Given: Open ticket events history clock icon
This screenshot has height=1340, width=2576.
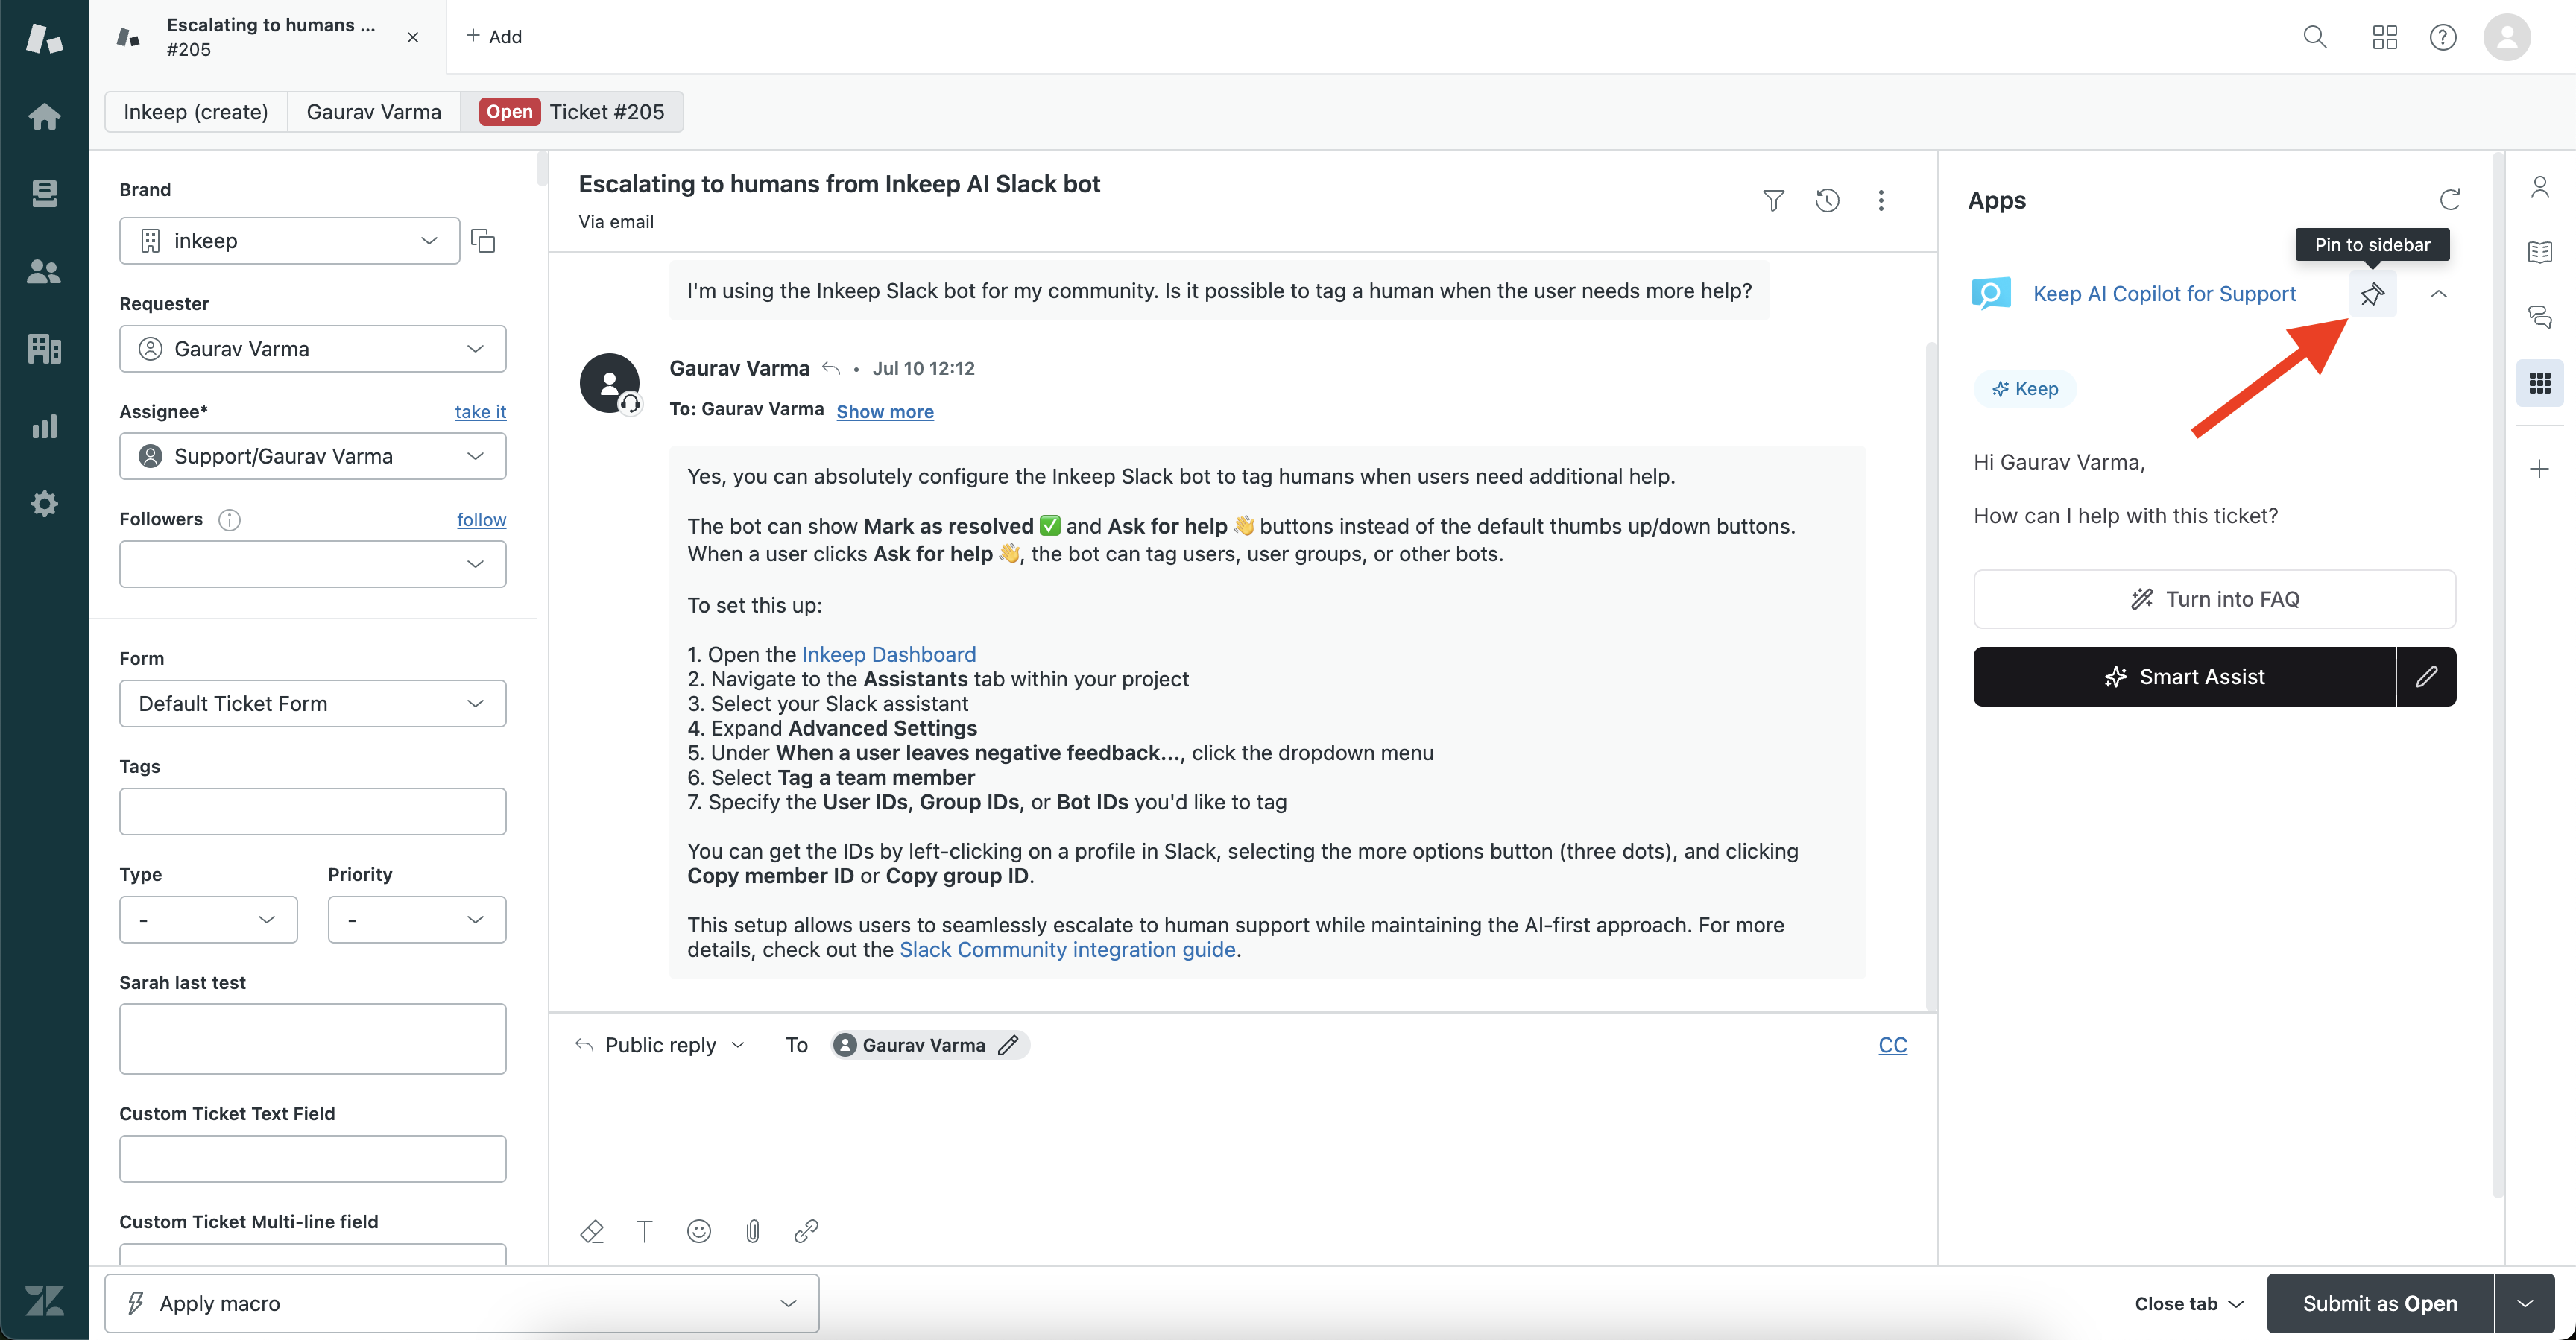Looking at the screenshot, I should click(1827, 201).
